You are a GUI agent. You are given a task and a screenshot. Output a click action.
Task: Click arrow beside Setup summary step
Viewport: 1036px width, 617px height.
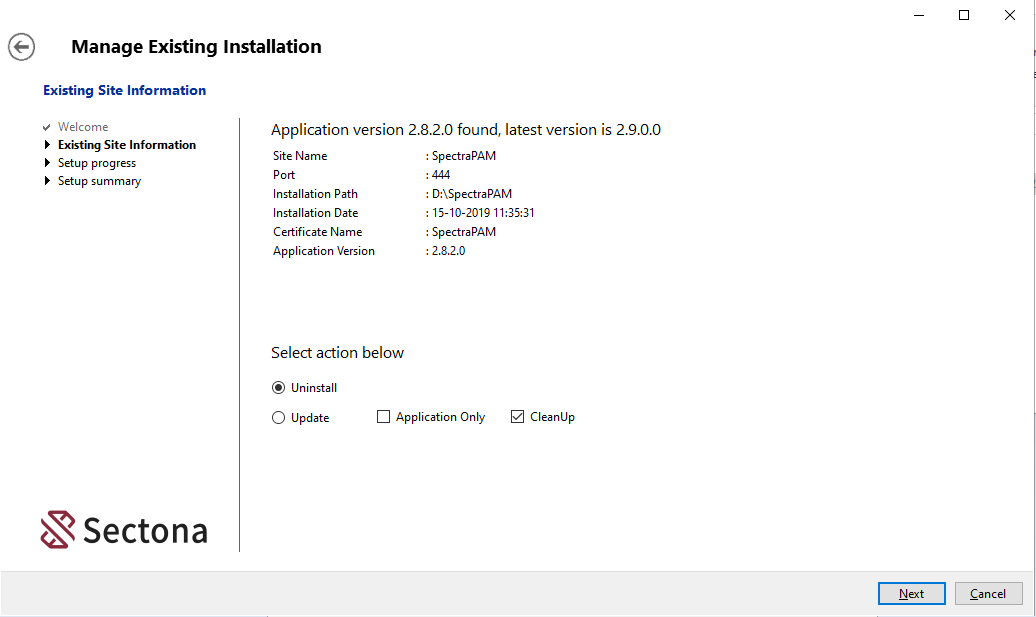click(x=47, y=181)
